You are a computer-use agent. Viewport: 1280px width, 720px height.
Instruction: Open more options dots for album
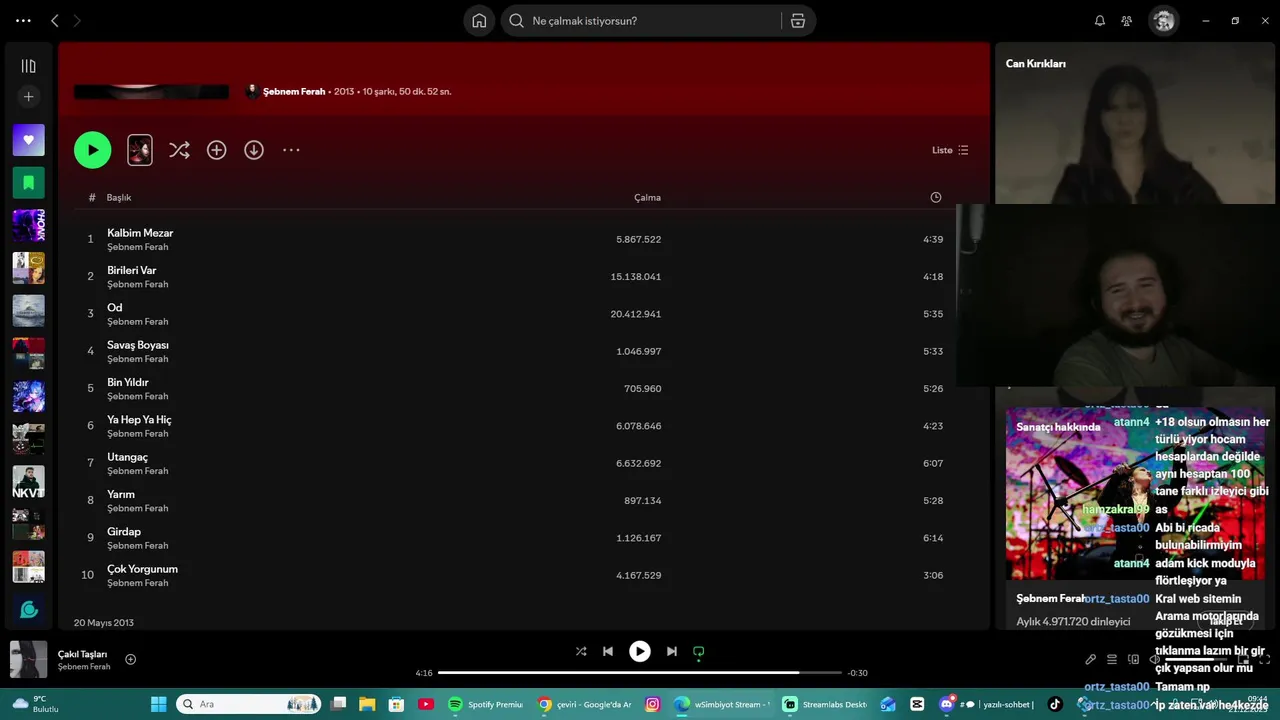[291, 150]
